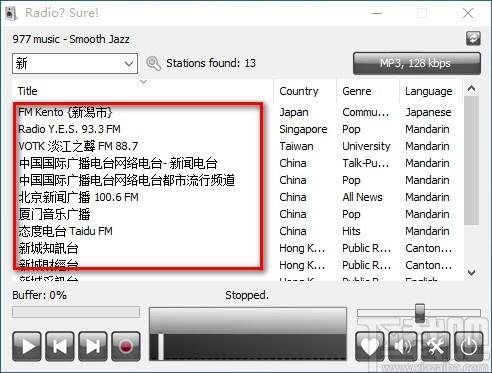Viewport: 492px width, 373px height.
Task: Click the Stations found: 13 label
Action: point(211,63)
